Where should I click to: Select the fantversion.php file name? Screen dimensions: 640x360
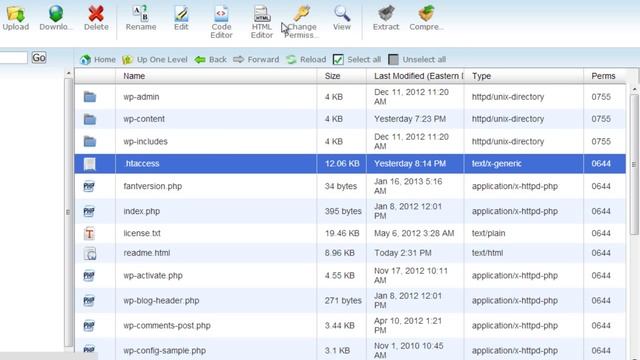click(x=153, y=187)
